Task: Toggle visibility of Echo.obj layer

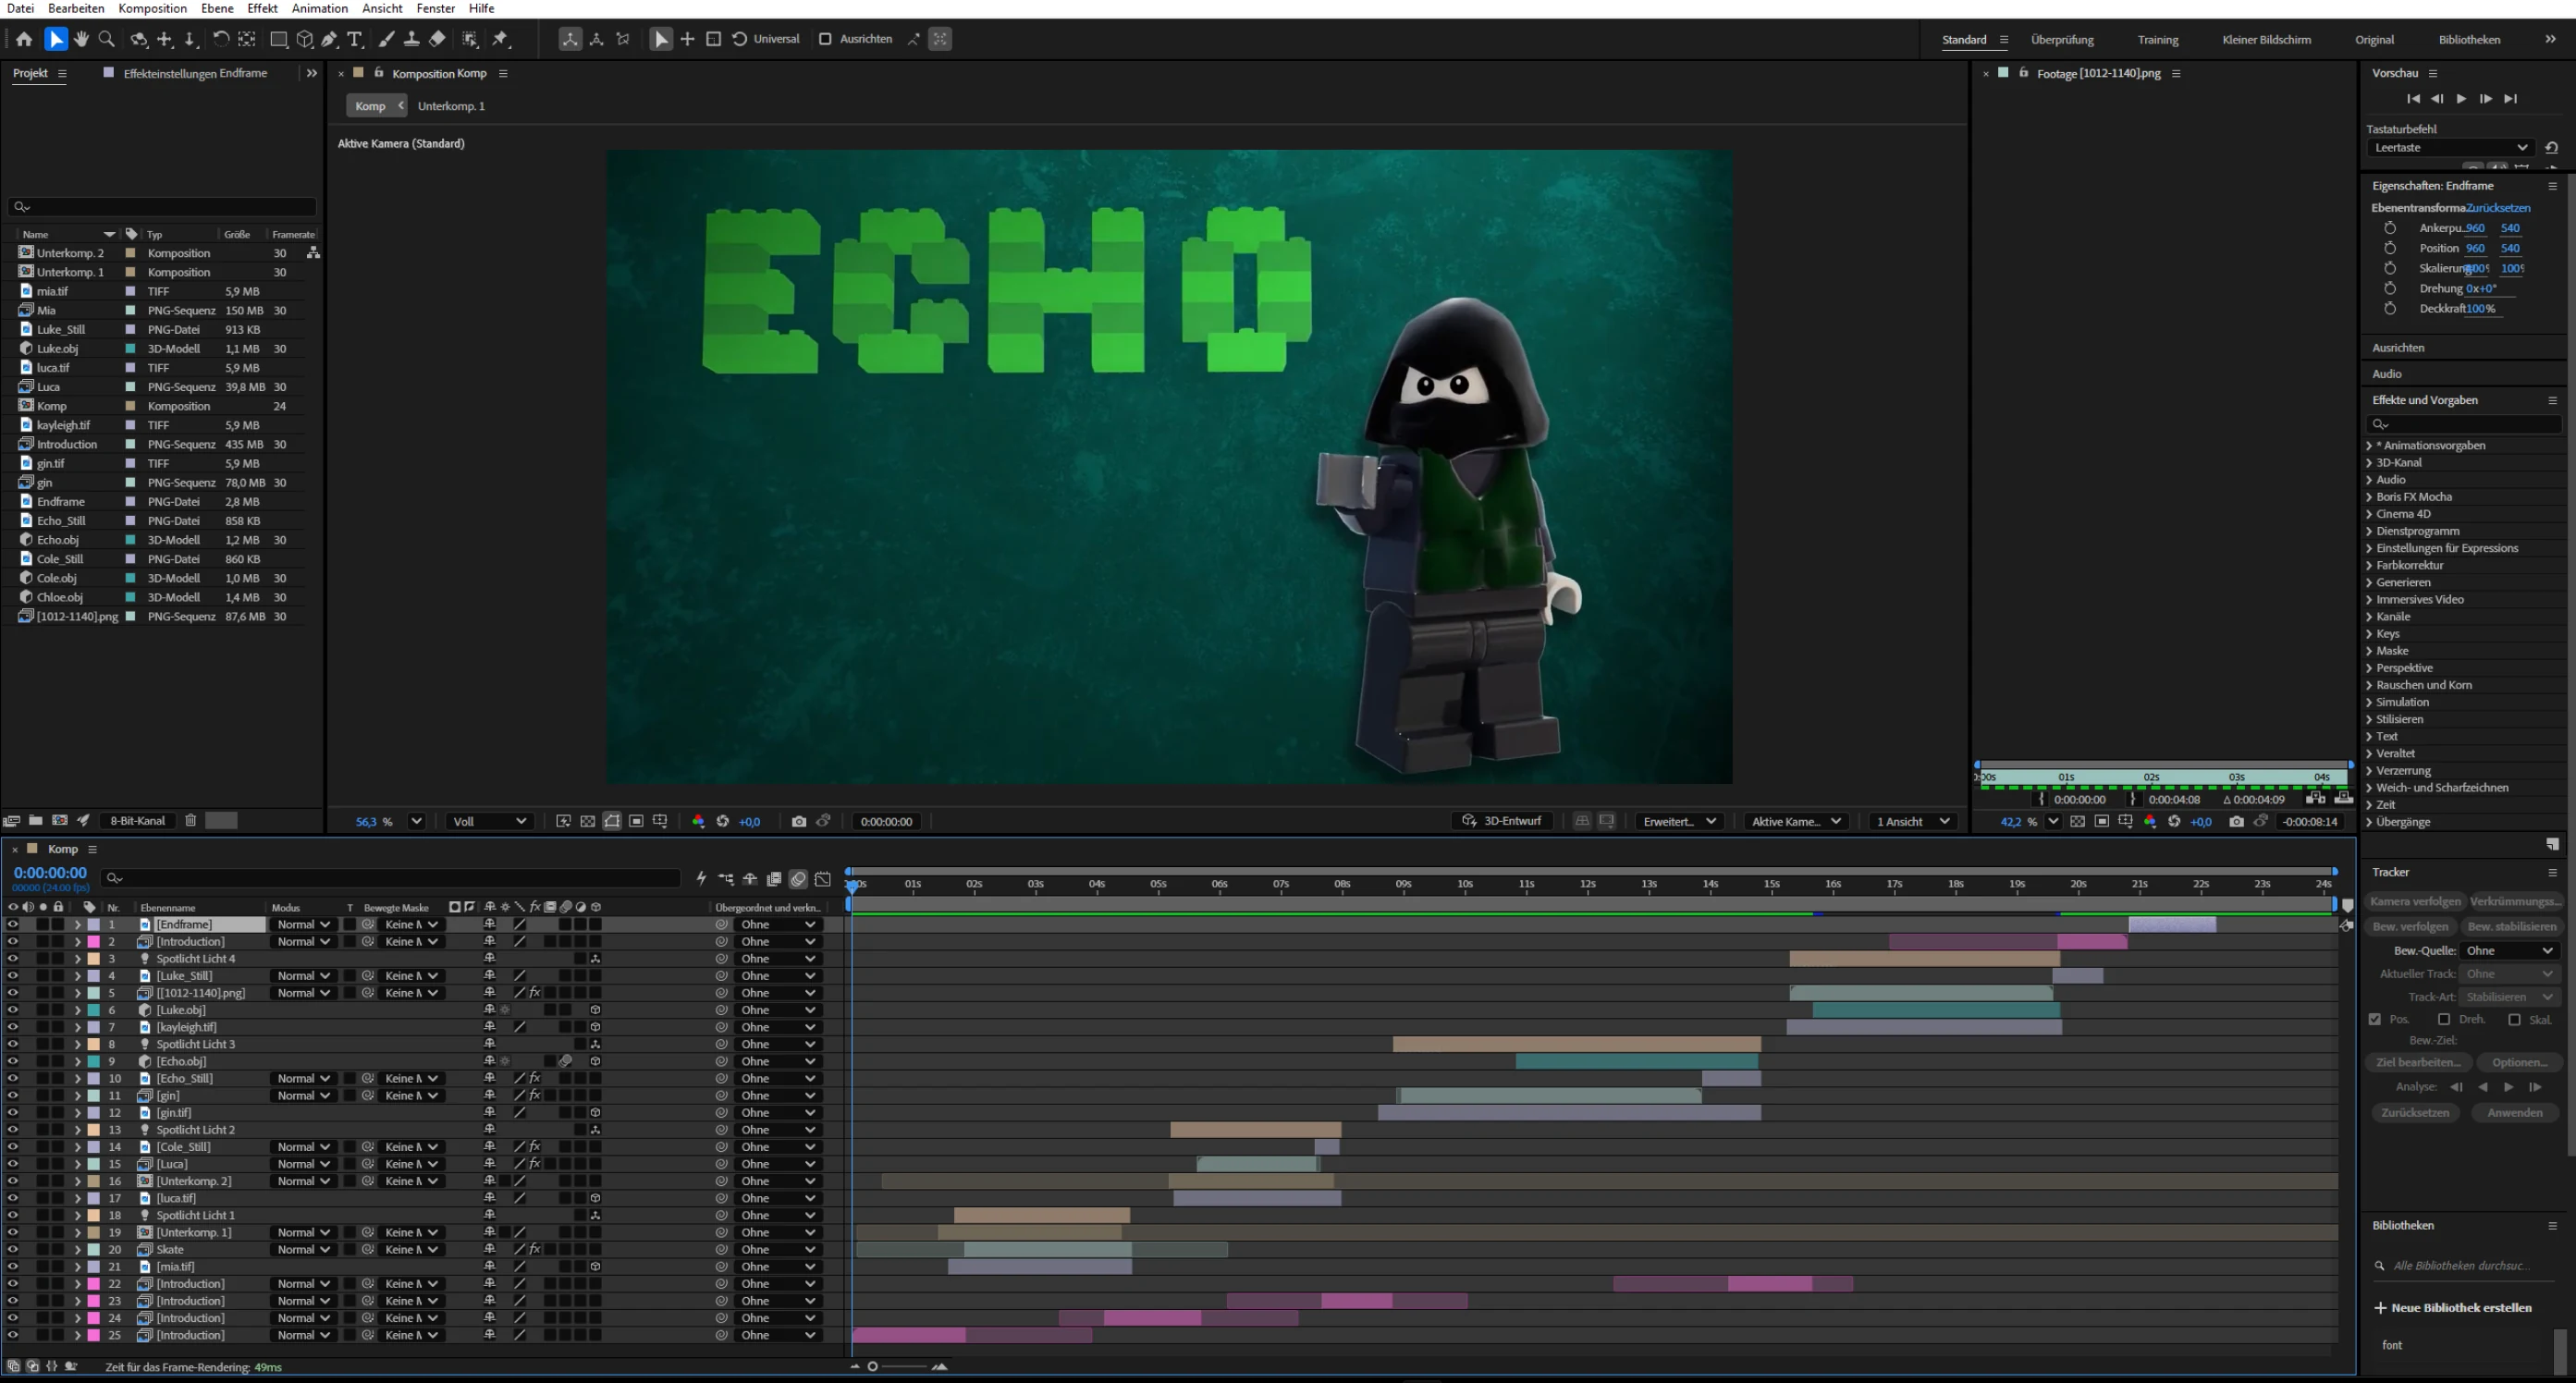Action: point(13,1061)
